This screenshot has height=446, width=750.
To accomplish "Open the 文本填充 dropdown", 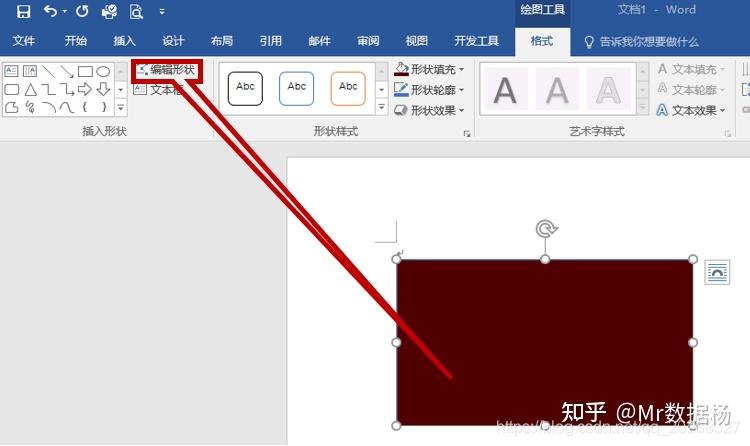I will 692,69.
